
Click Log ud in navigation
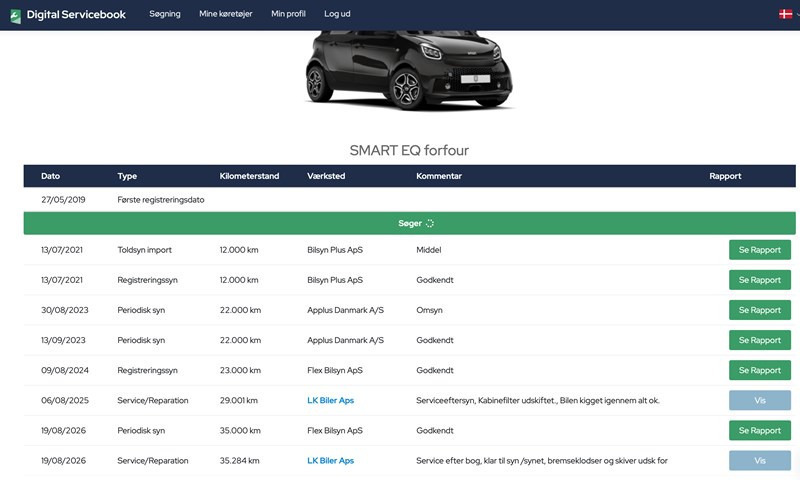337,14
